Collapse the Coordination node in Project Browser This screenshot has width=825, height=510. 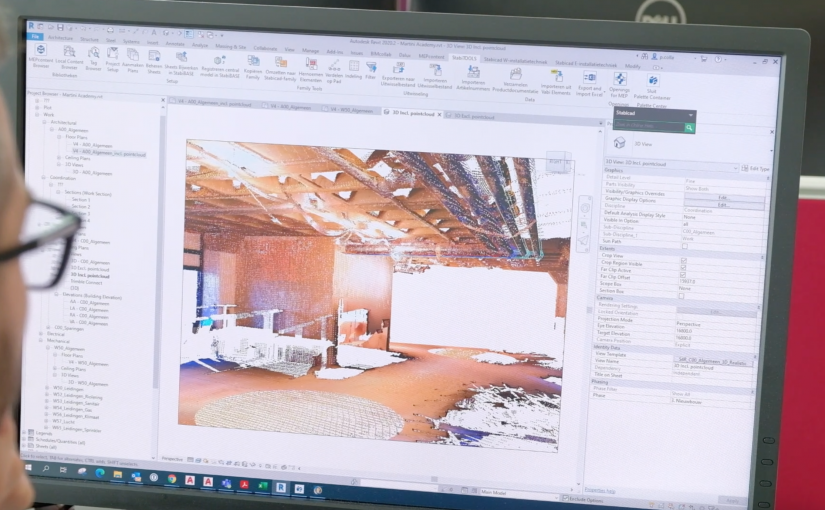44,177
